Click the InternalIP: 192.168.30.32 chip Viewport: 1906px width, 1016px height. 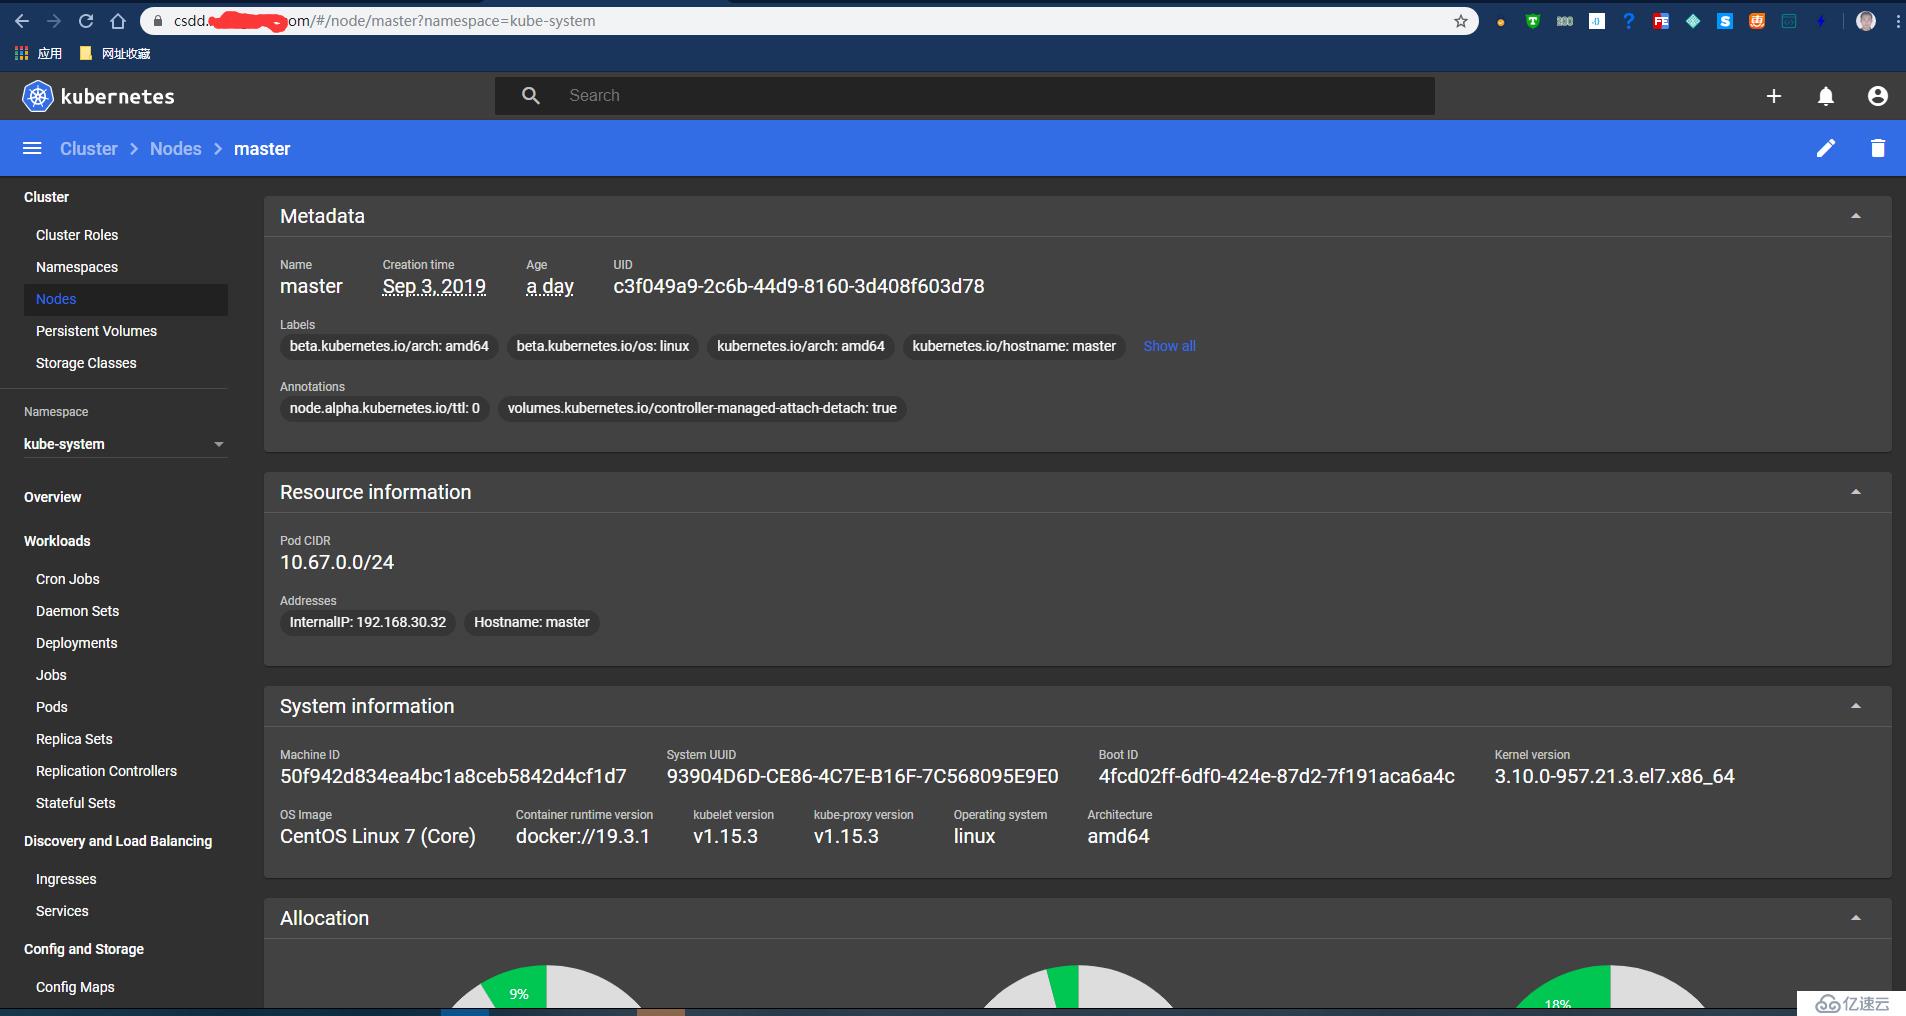coord(368,622)
